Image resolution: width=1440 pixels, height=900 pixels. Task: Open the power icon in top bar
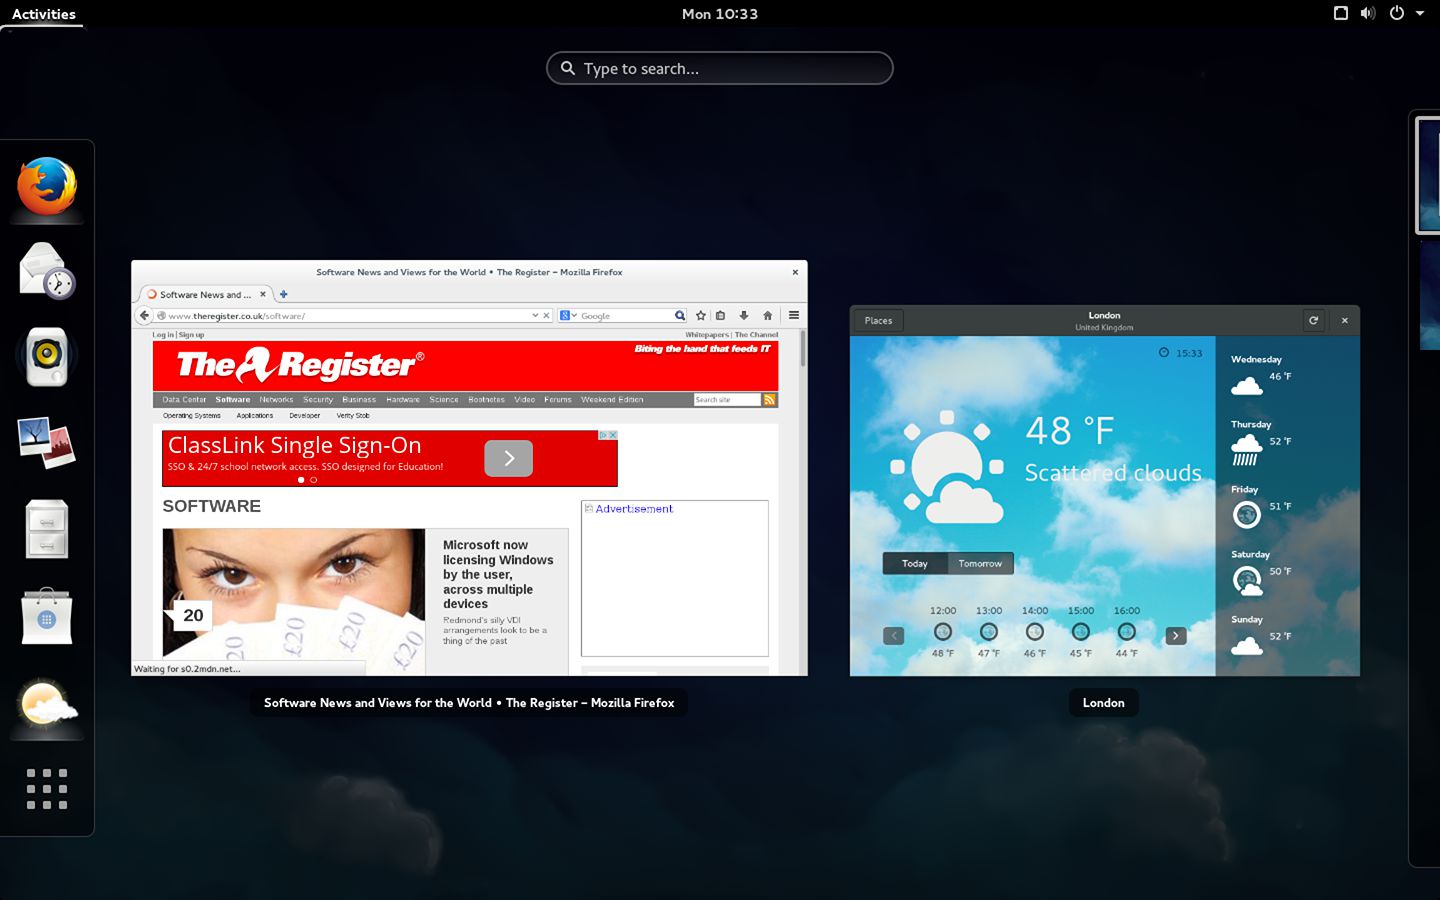[x=1397, y=13]
